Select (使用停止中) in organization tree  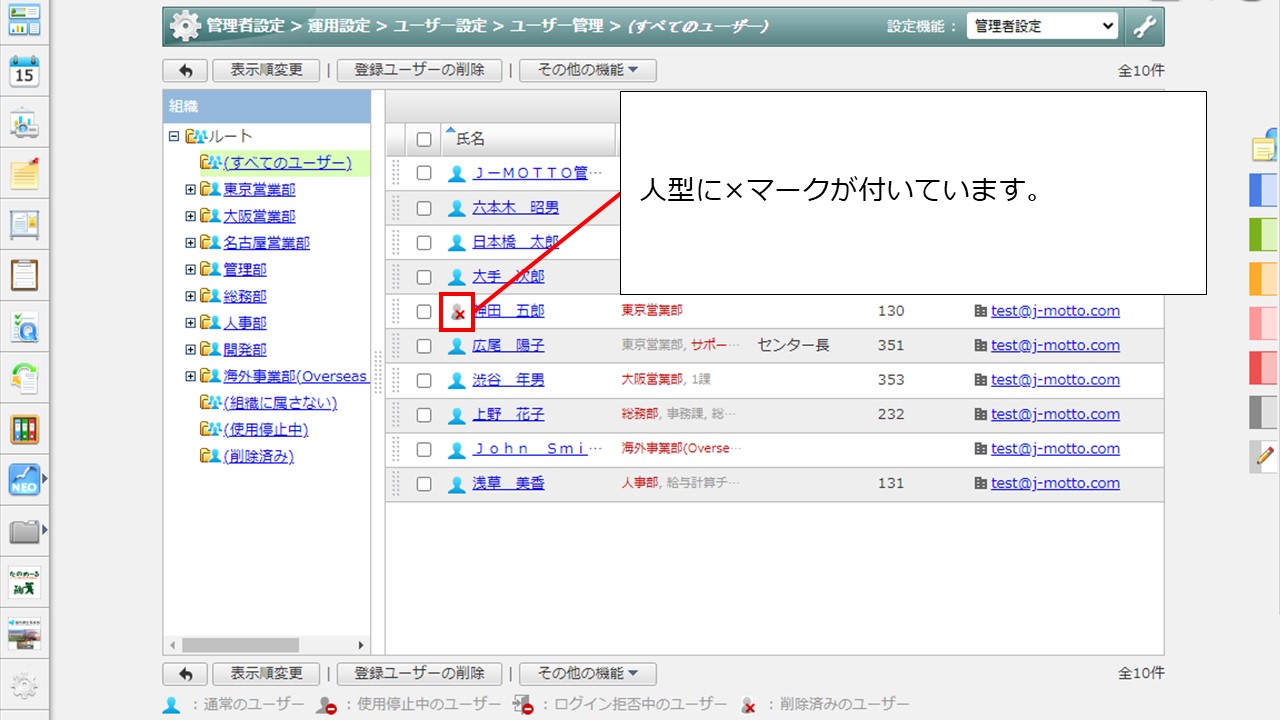coord(265,429)
